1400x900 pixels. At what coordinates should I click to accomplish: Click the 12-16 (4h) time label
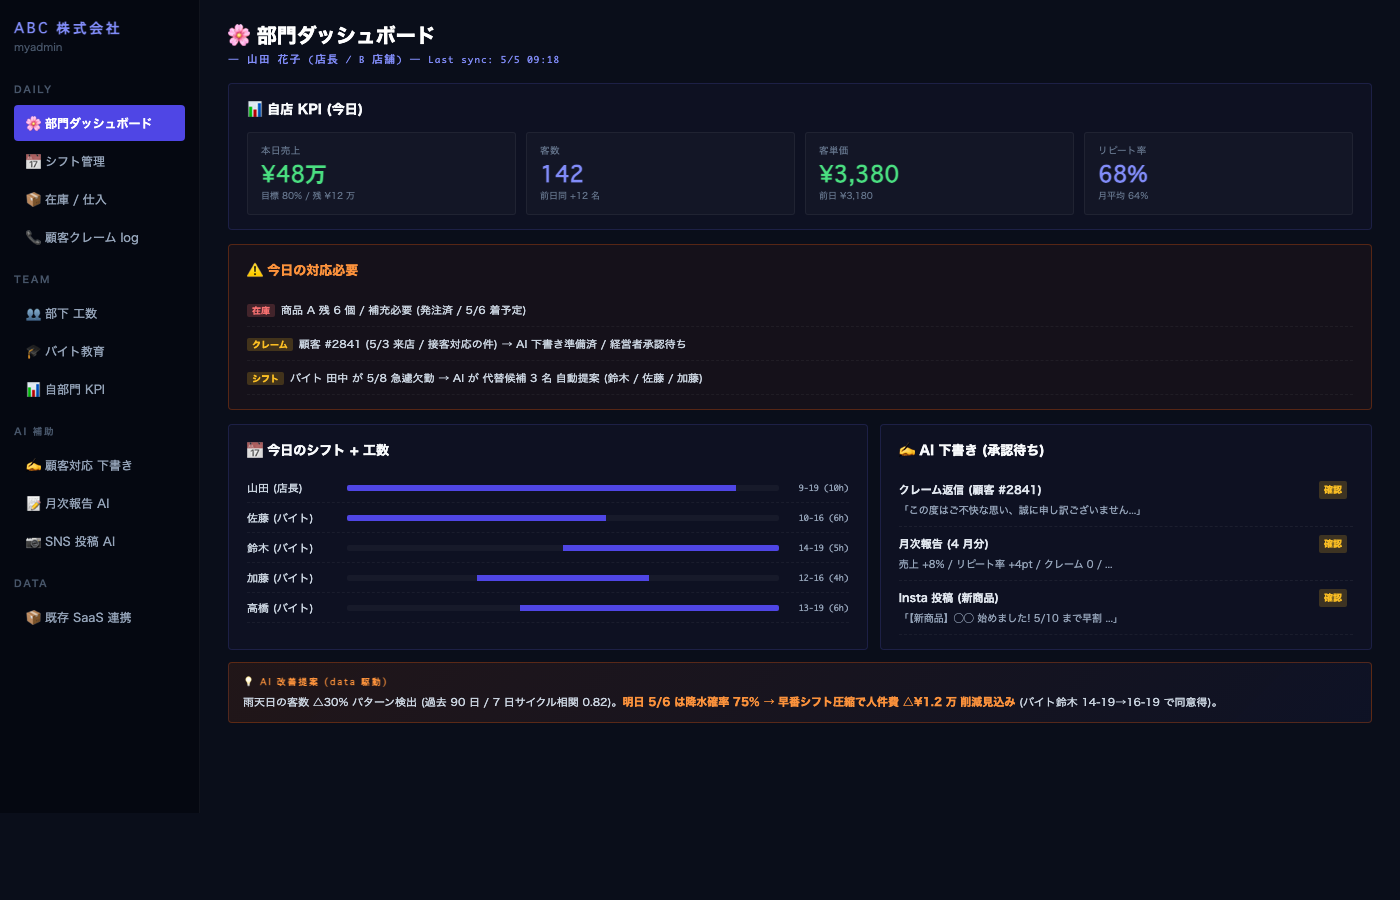coord(823,578)
